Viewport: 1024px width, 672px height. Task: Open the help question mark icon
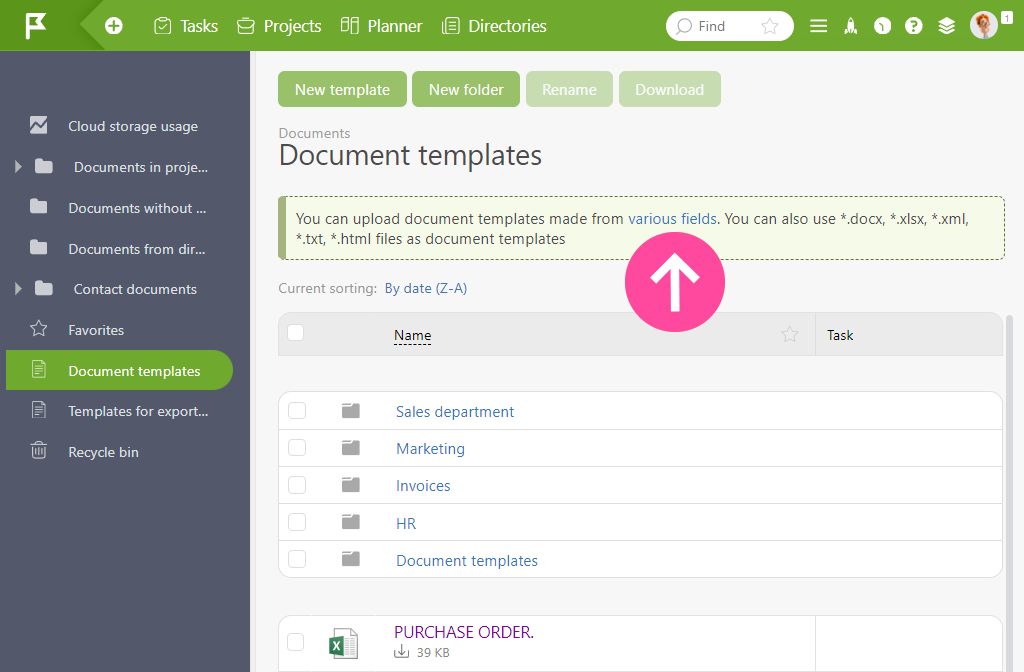pos(914,26)
